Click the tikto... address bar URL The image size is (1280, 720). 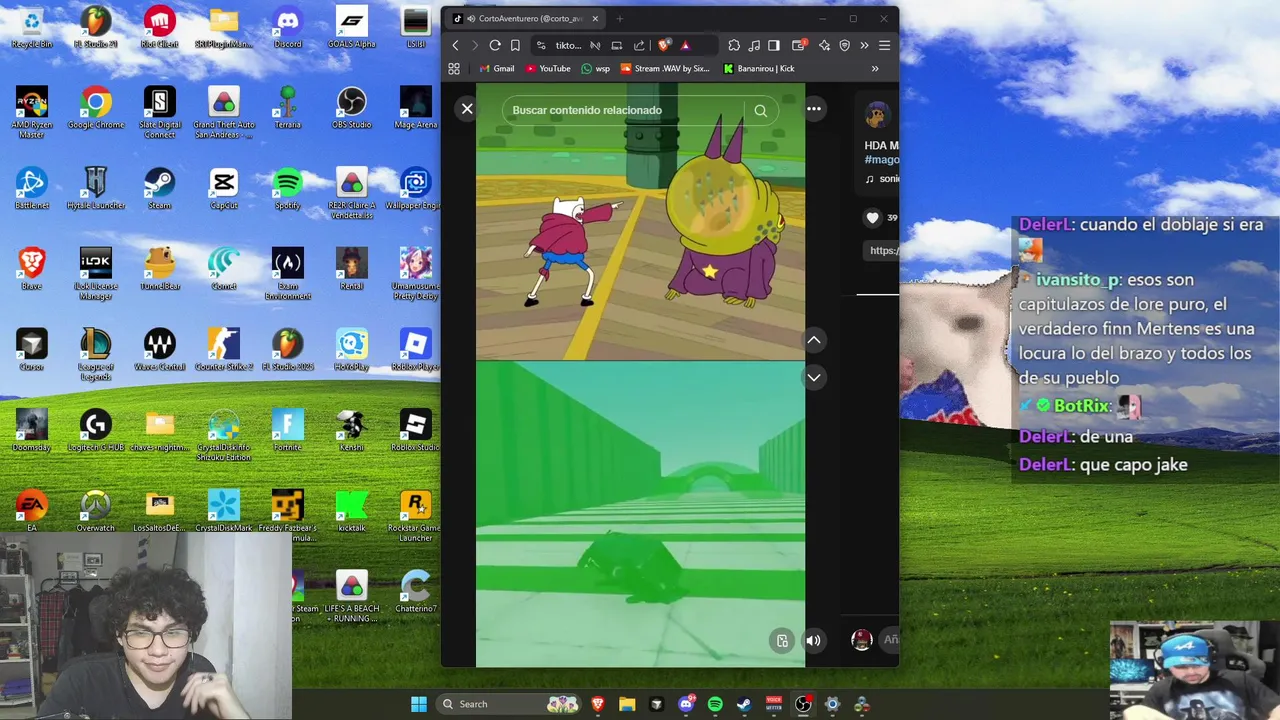click(x=568, y=45)
